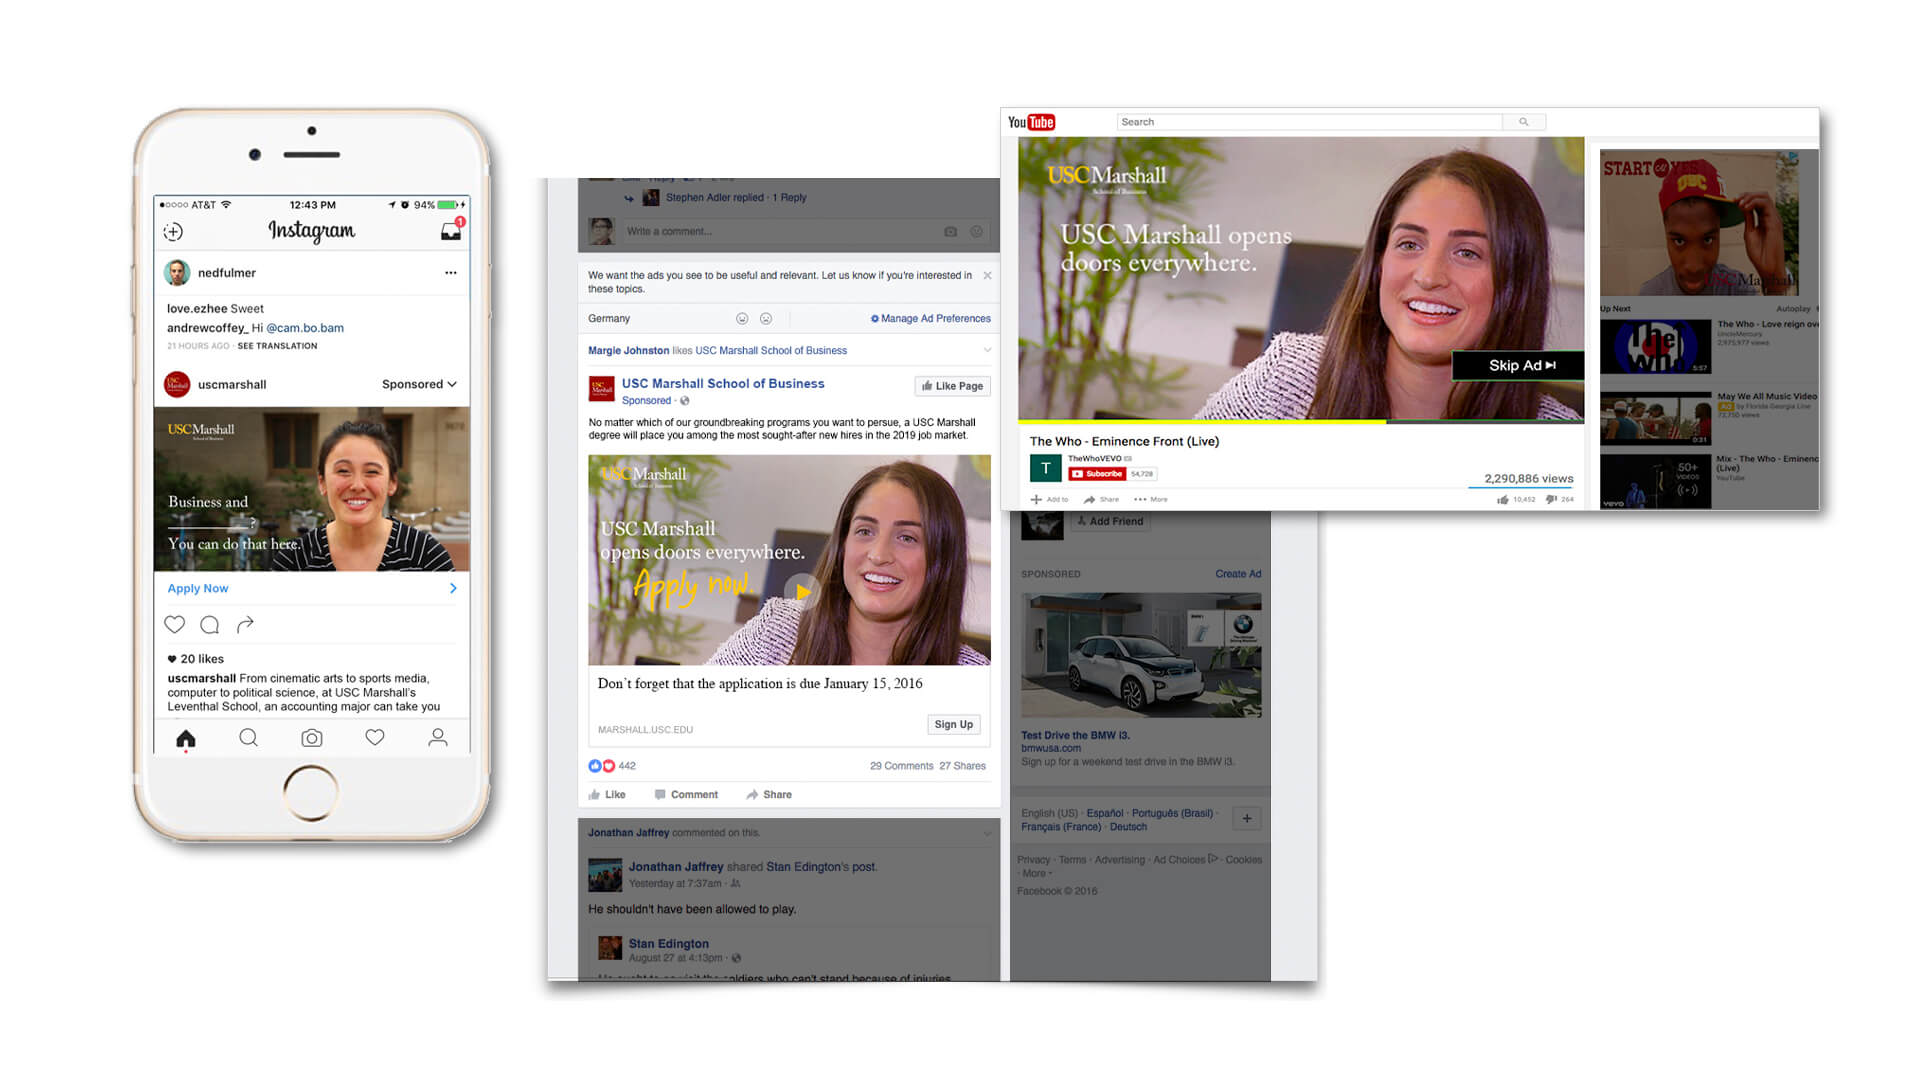This screenshot has height=1080, width=1920.
Task: Open the Instagram profile tab icon
Action: point(438,738)
